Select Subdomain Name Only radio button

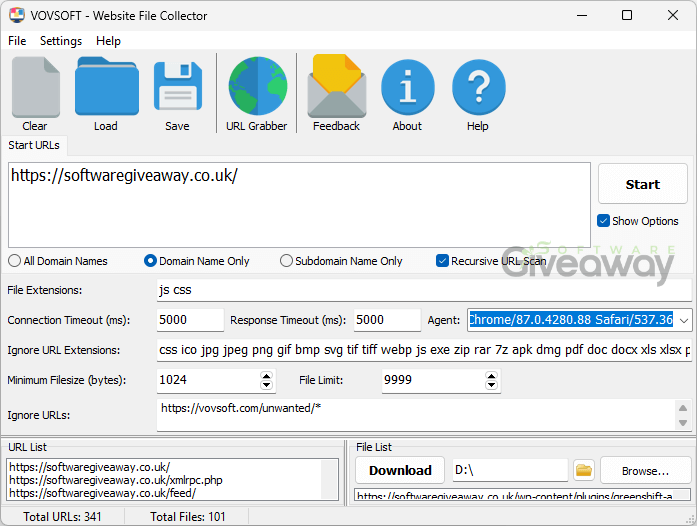point(286,261)
